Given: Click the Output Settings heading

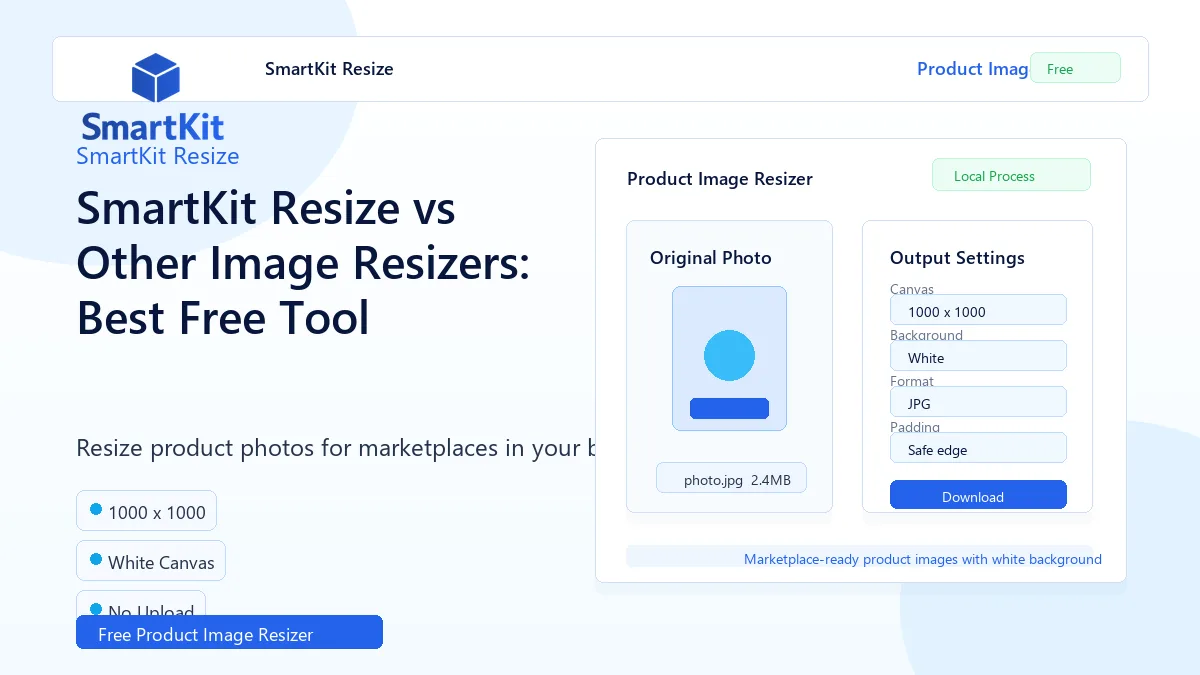Looking at the screenshot, I should point(957,258).
